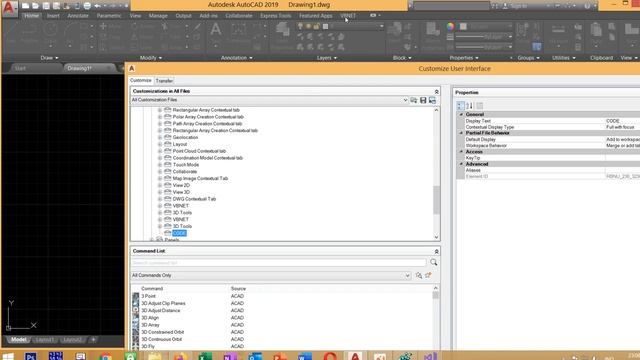The height and width of the screenshot is (360, 640).
Task: Click the object color wheel in Properties panel
Action: point(450,26)
